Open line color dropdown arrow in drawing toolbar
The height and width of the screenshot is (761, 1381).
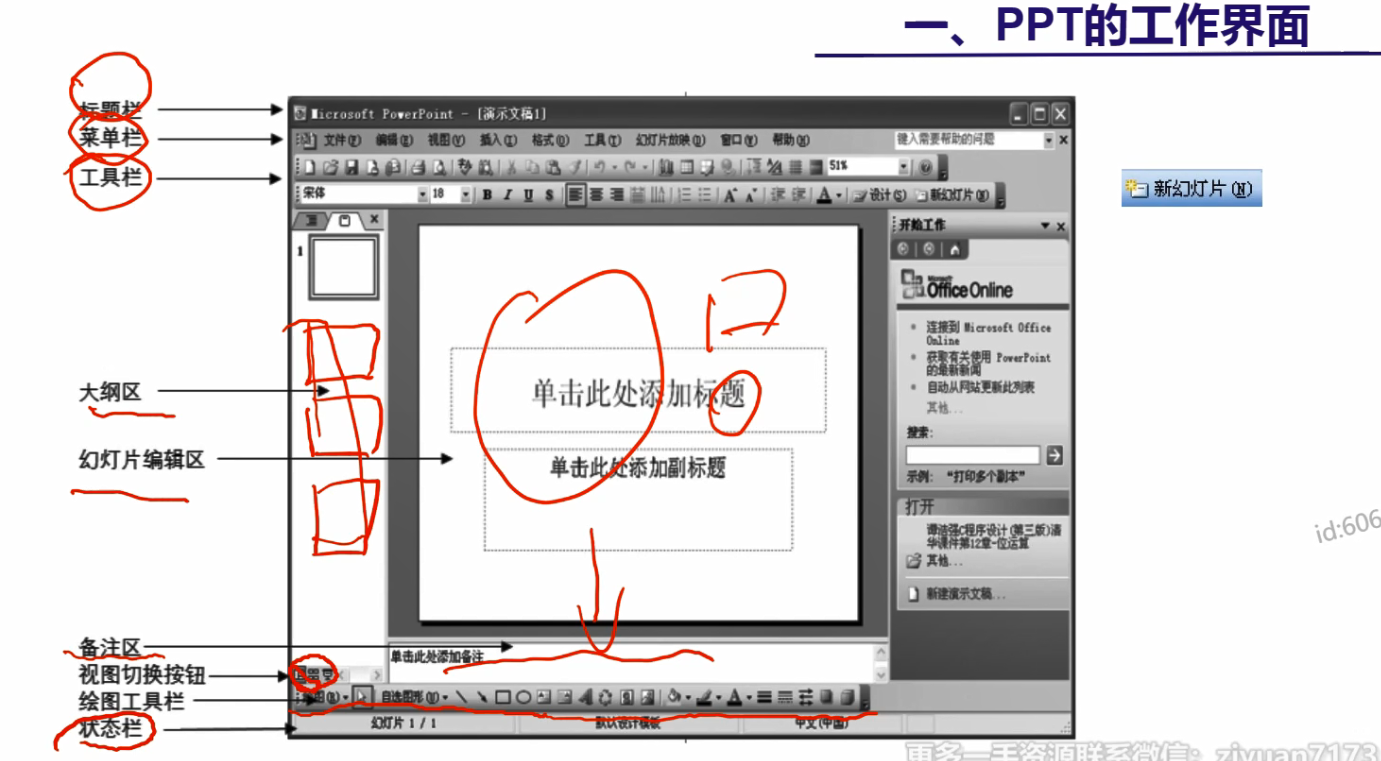pos(719,697)
